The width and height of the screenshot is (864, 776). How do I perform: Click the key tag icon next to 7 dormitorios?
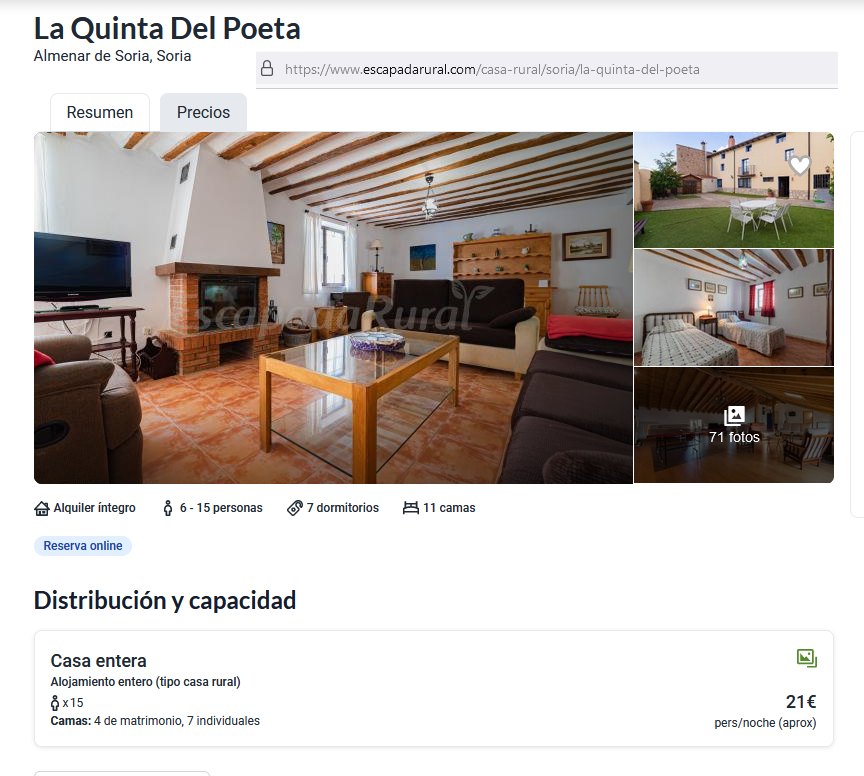[295, 508]
